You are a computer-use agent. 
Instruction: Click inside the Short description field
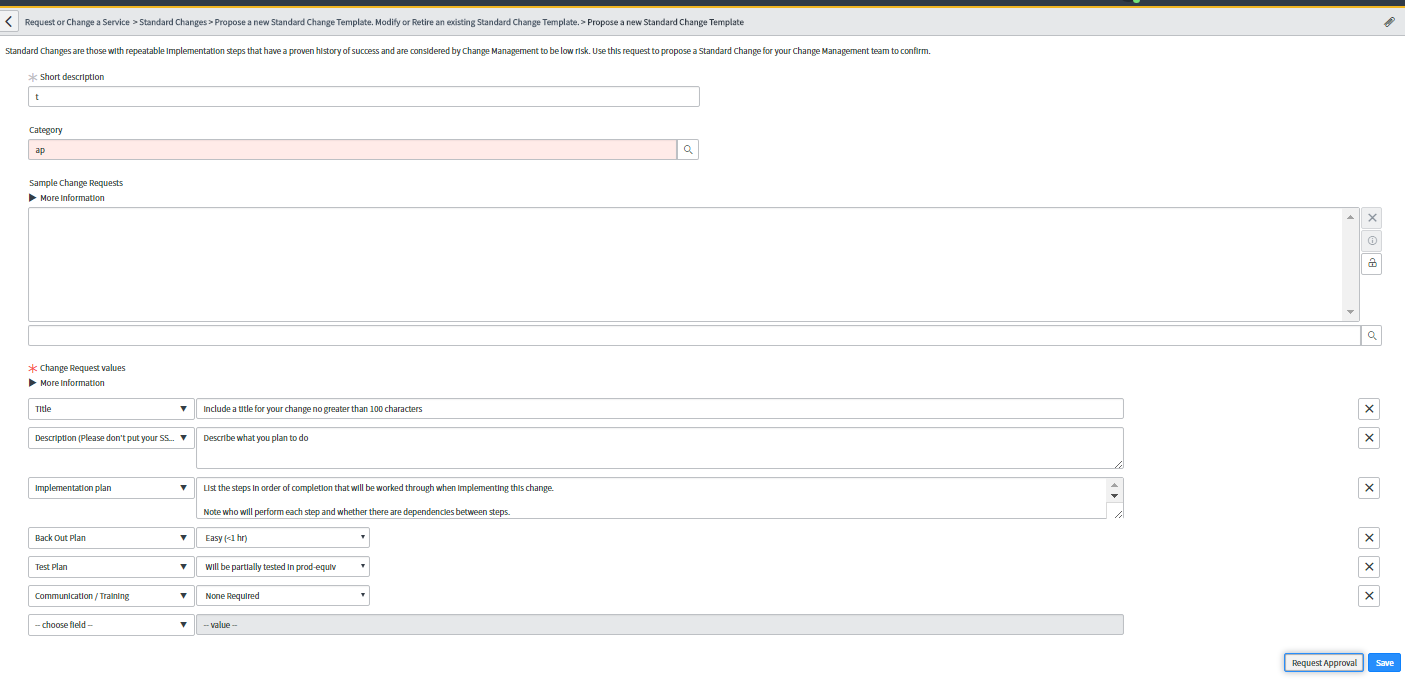tap(364, 96)
